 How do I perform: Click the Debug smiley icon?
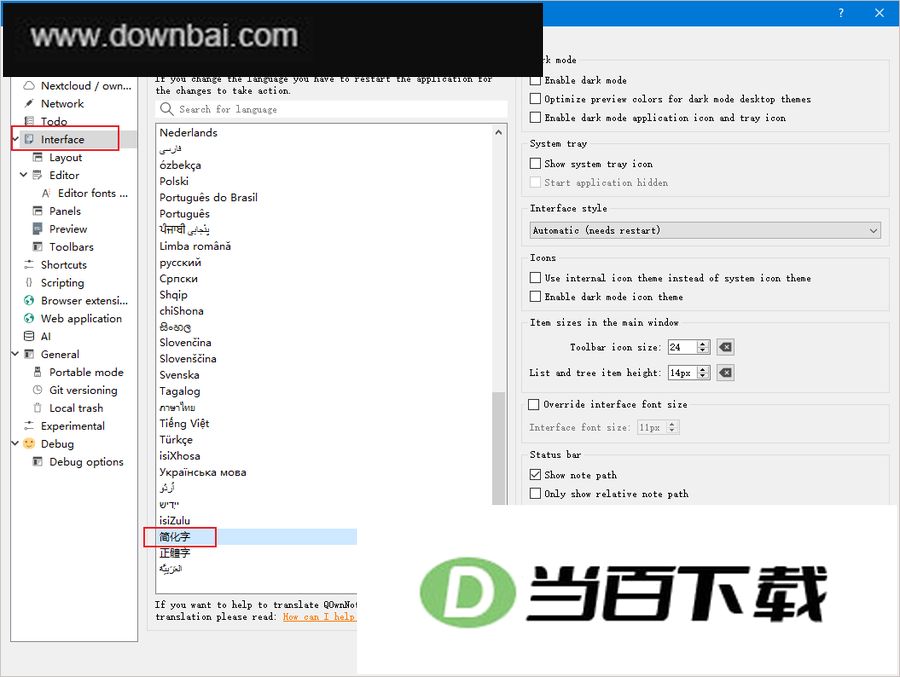pos(29,443)
